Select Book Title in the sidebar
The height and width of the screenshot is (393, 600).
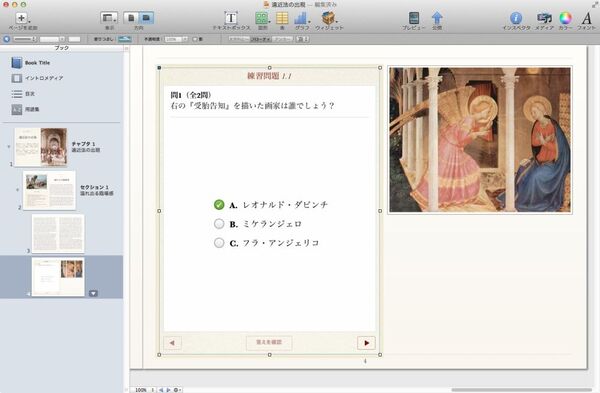coord(37,63)
